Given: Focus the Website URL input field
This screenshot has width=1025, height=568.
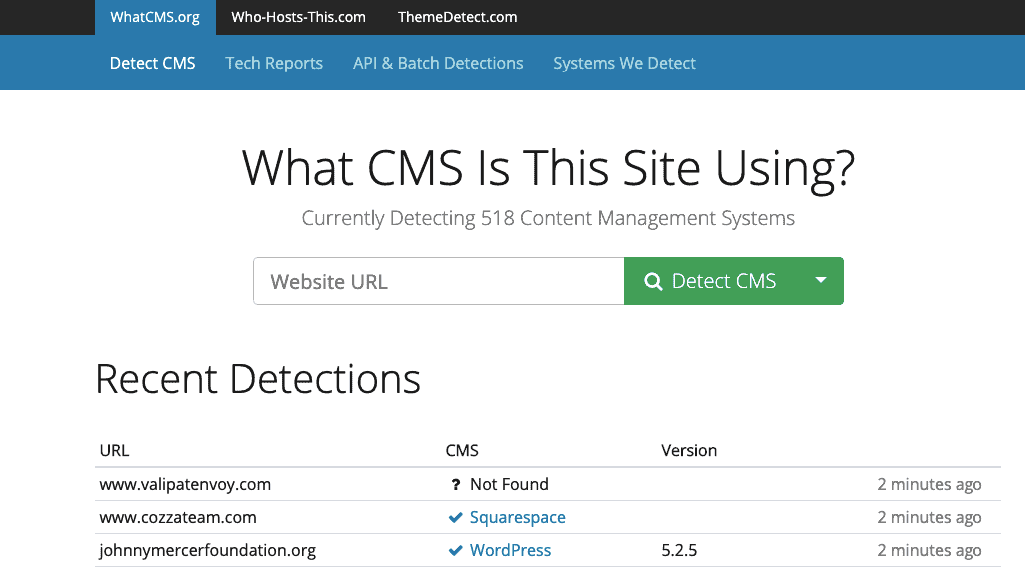Looking at the screenshot, I should point(439,281).
